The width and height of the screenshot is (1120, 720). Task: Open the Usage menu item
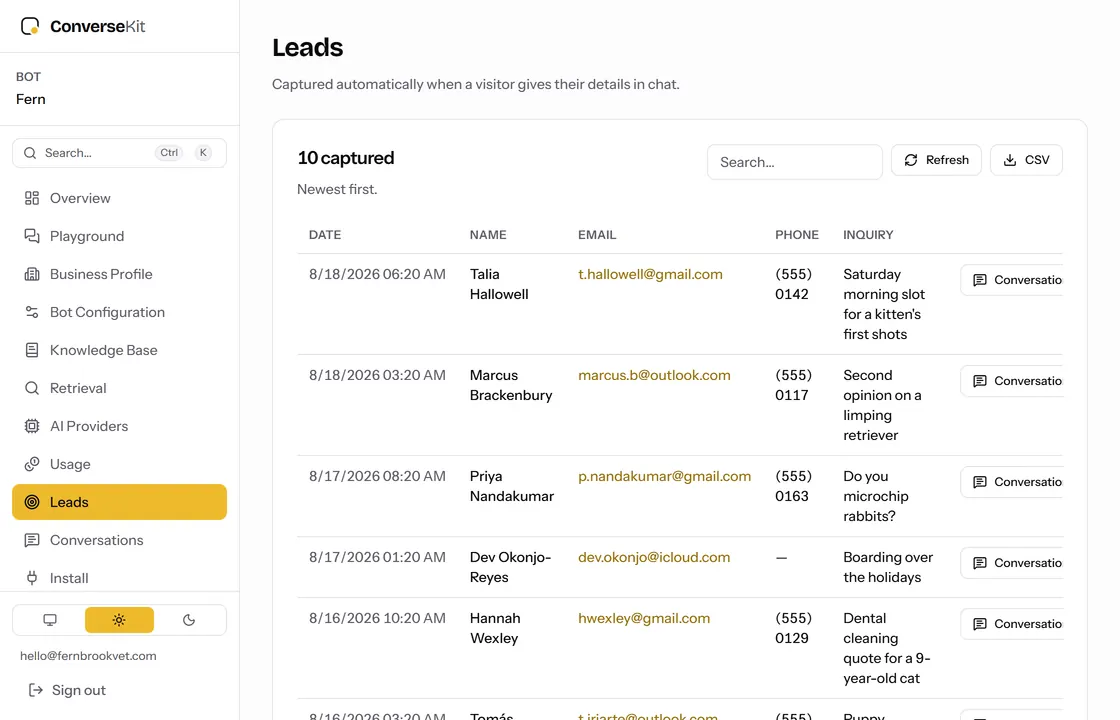pyautogui.click(x=119, y=464)
